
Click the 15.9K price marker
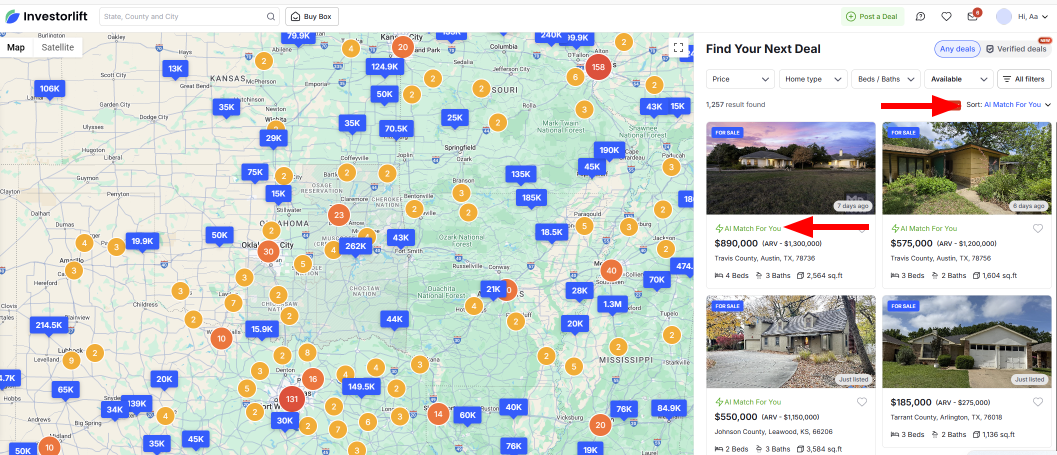tap(262, 329)
